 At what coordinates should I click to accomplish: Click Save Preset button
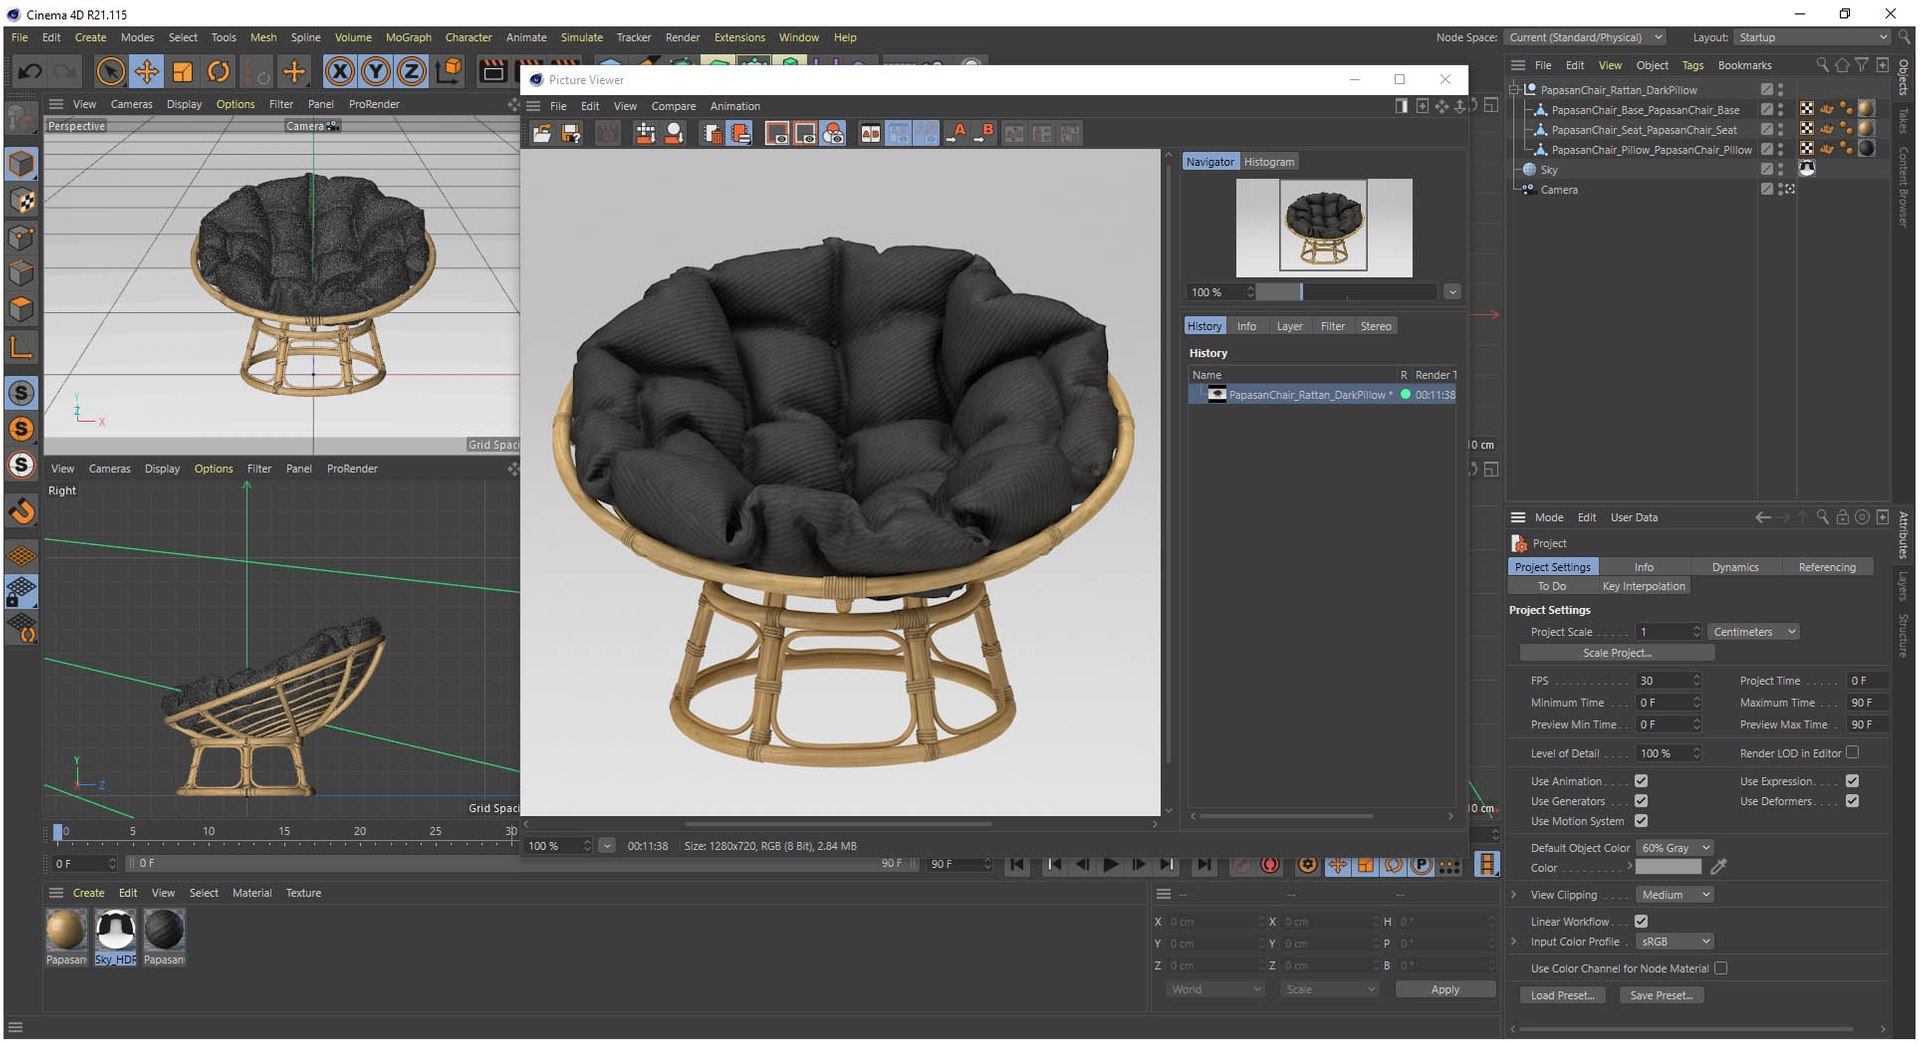(x=1661, y=995)
